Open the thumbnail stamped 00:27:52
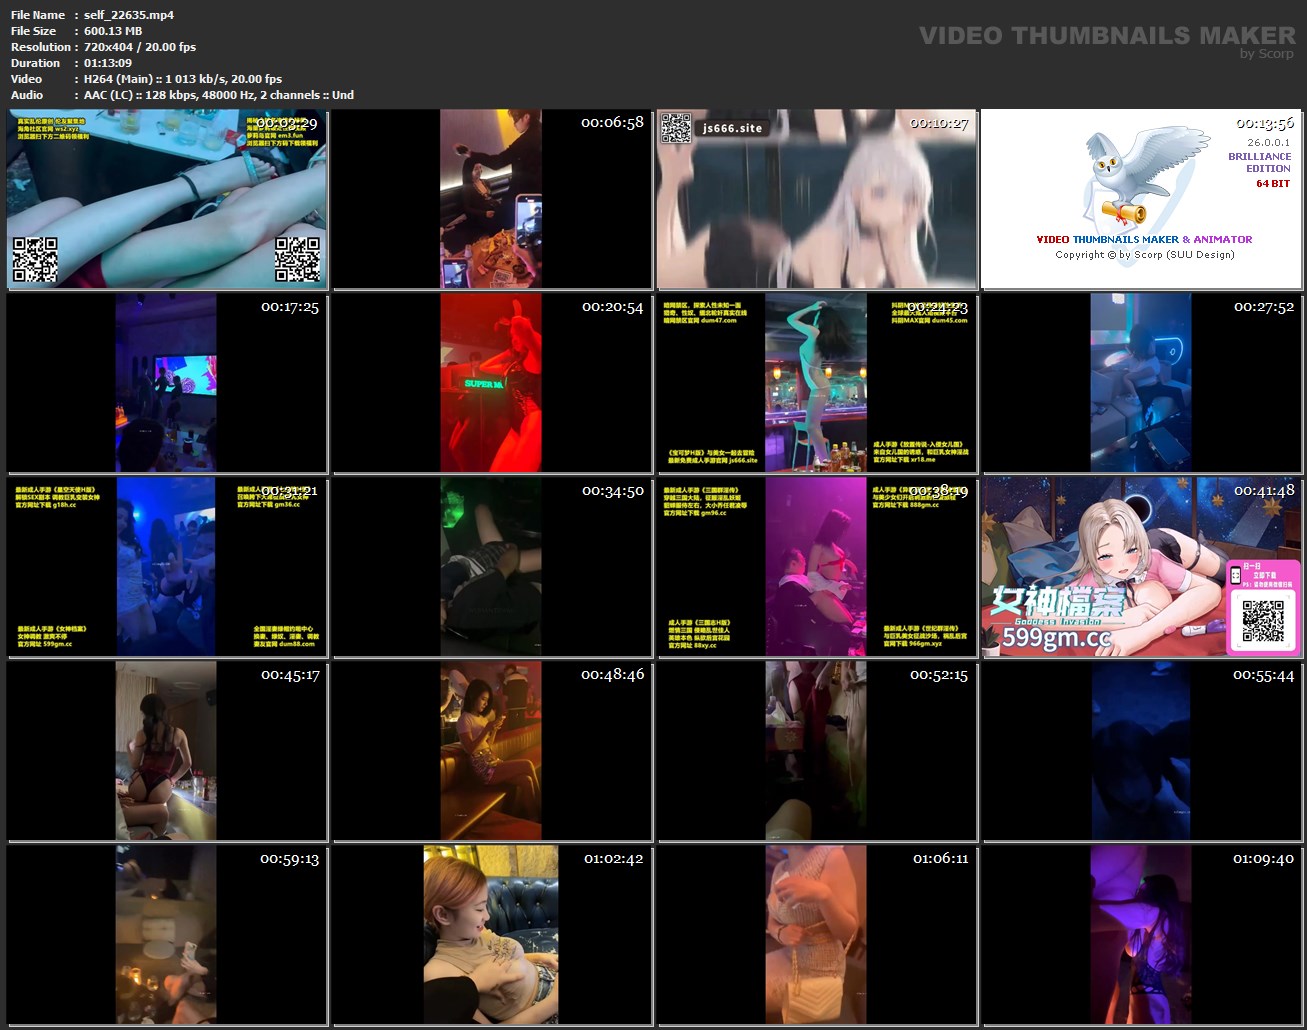The height and width of the screenshot is (1030, 1307). [x=1142, y=383]
